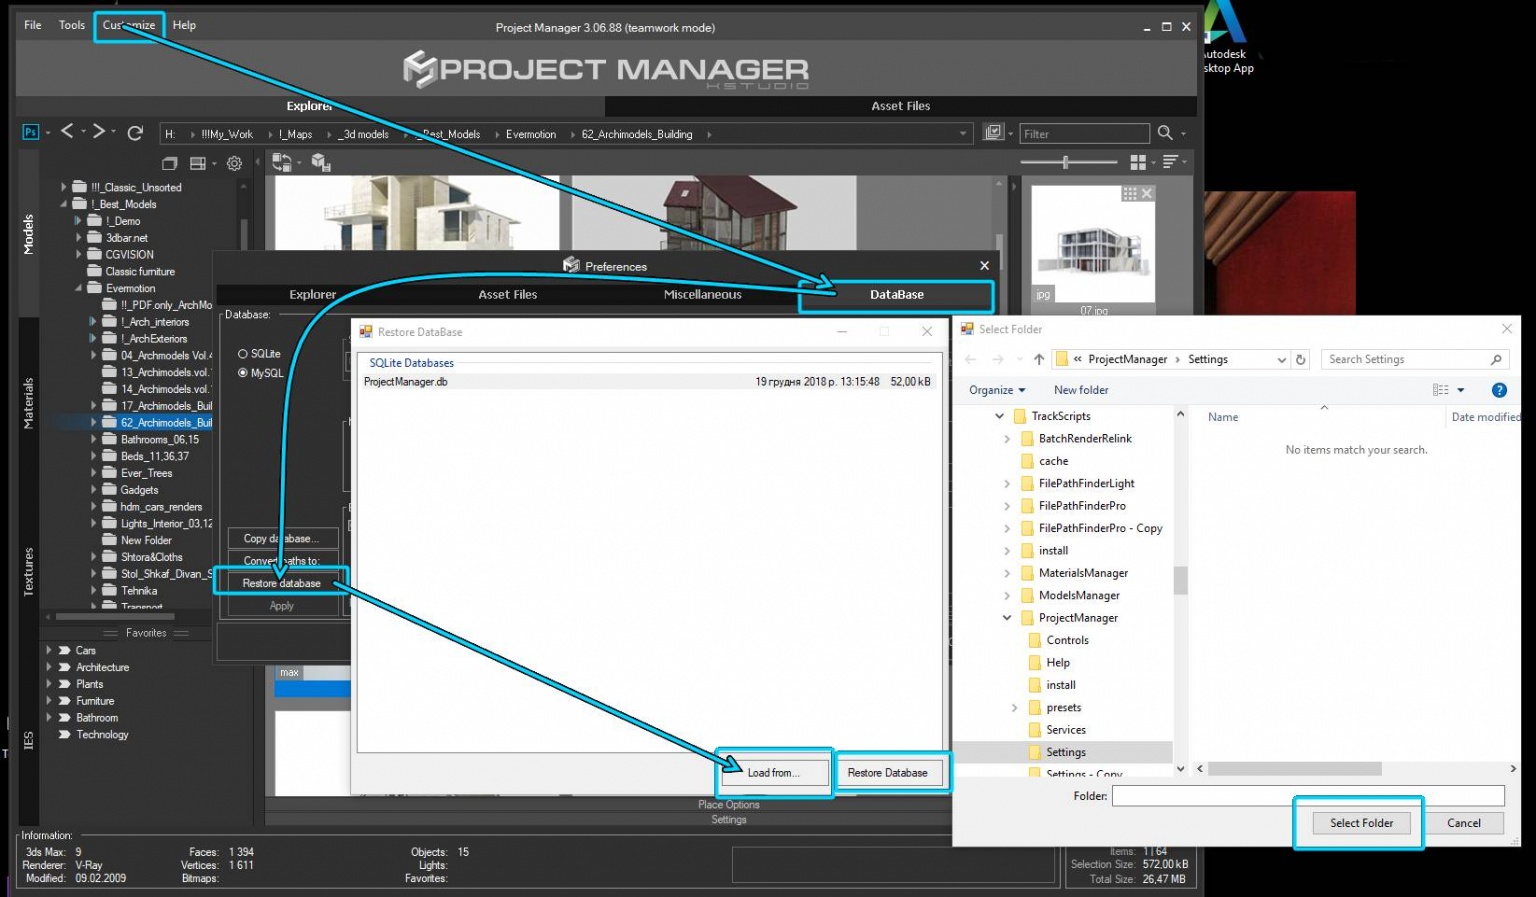Switch to the Asset Files main tab
Image resolution: width=1536 pixels, height=897 pixels.
(x=900, y=106)
